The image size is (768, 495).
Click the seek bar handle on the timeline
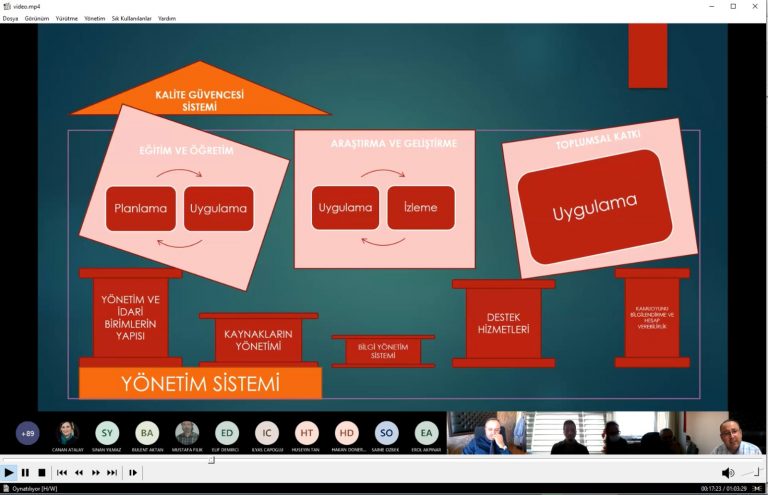point(211,460)
